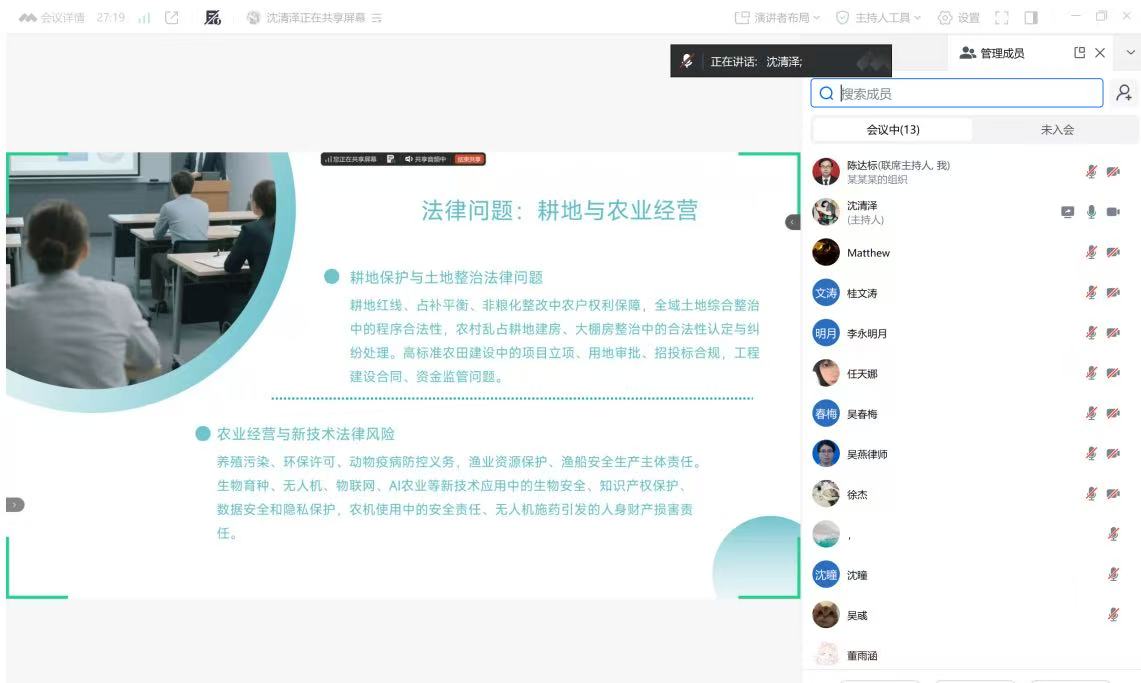Screen dimensions: 1141x683
Task: Switch to the 未入会 tab
Action: tap(1056, 130)
